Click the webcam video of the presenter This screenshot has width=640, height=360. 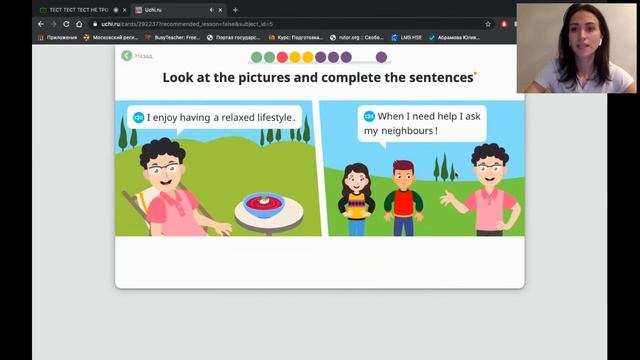tap(576, 48)
